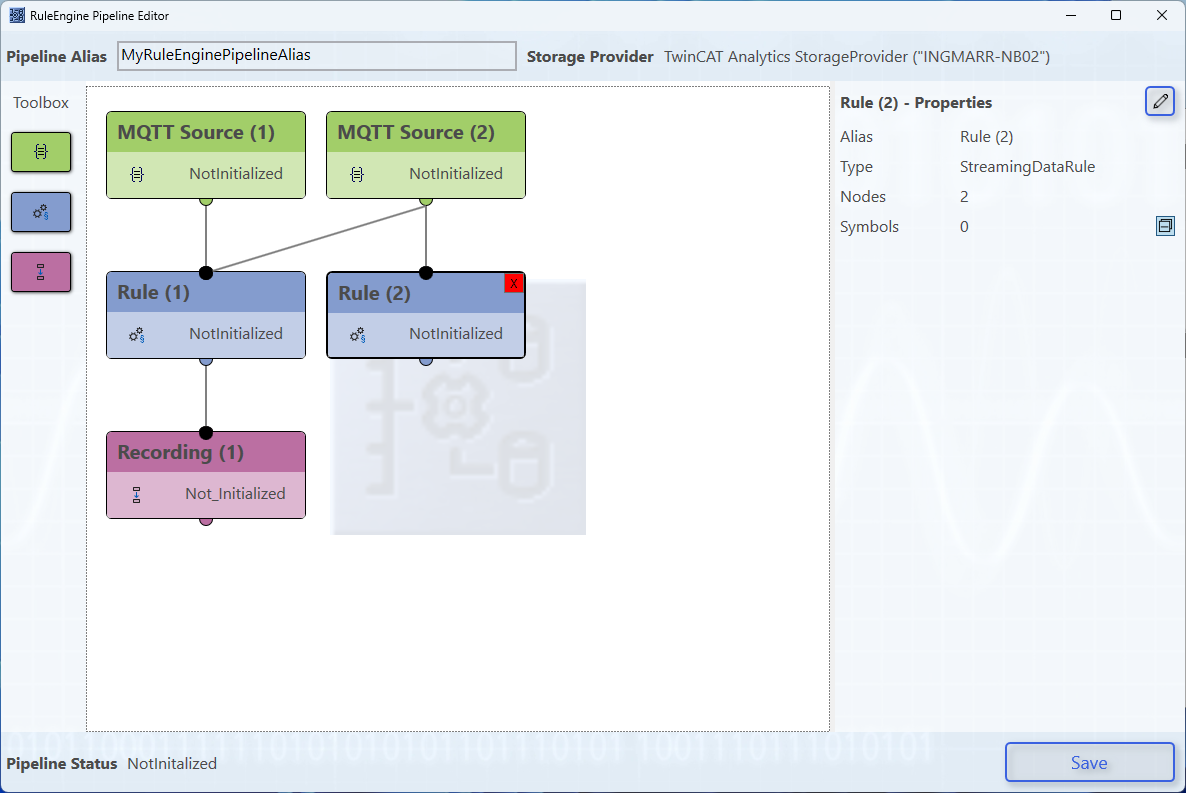The height and width of the screenshot is (793, 1186).
Task: Click the output port of Rule (1)
Action: [x=206, y=362]
